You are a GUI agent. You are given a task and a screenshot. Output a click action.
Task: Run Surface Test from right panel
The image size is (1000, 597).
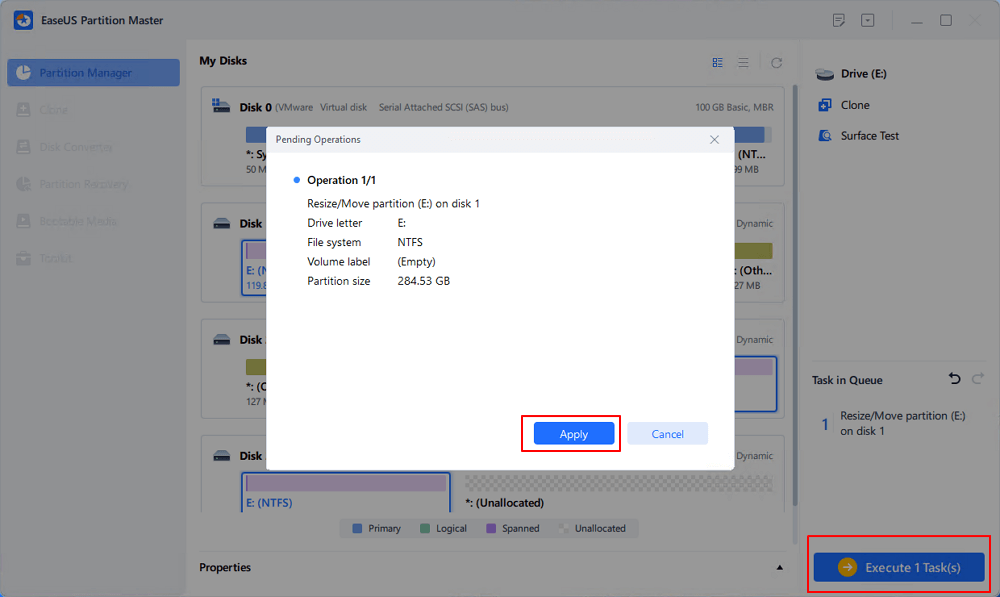pyautogui.click(x=858, y=136)
